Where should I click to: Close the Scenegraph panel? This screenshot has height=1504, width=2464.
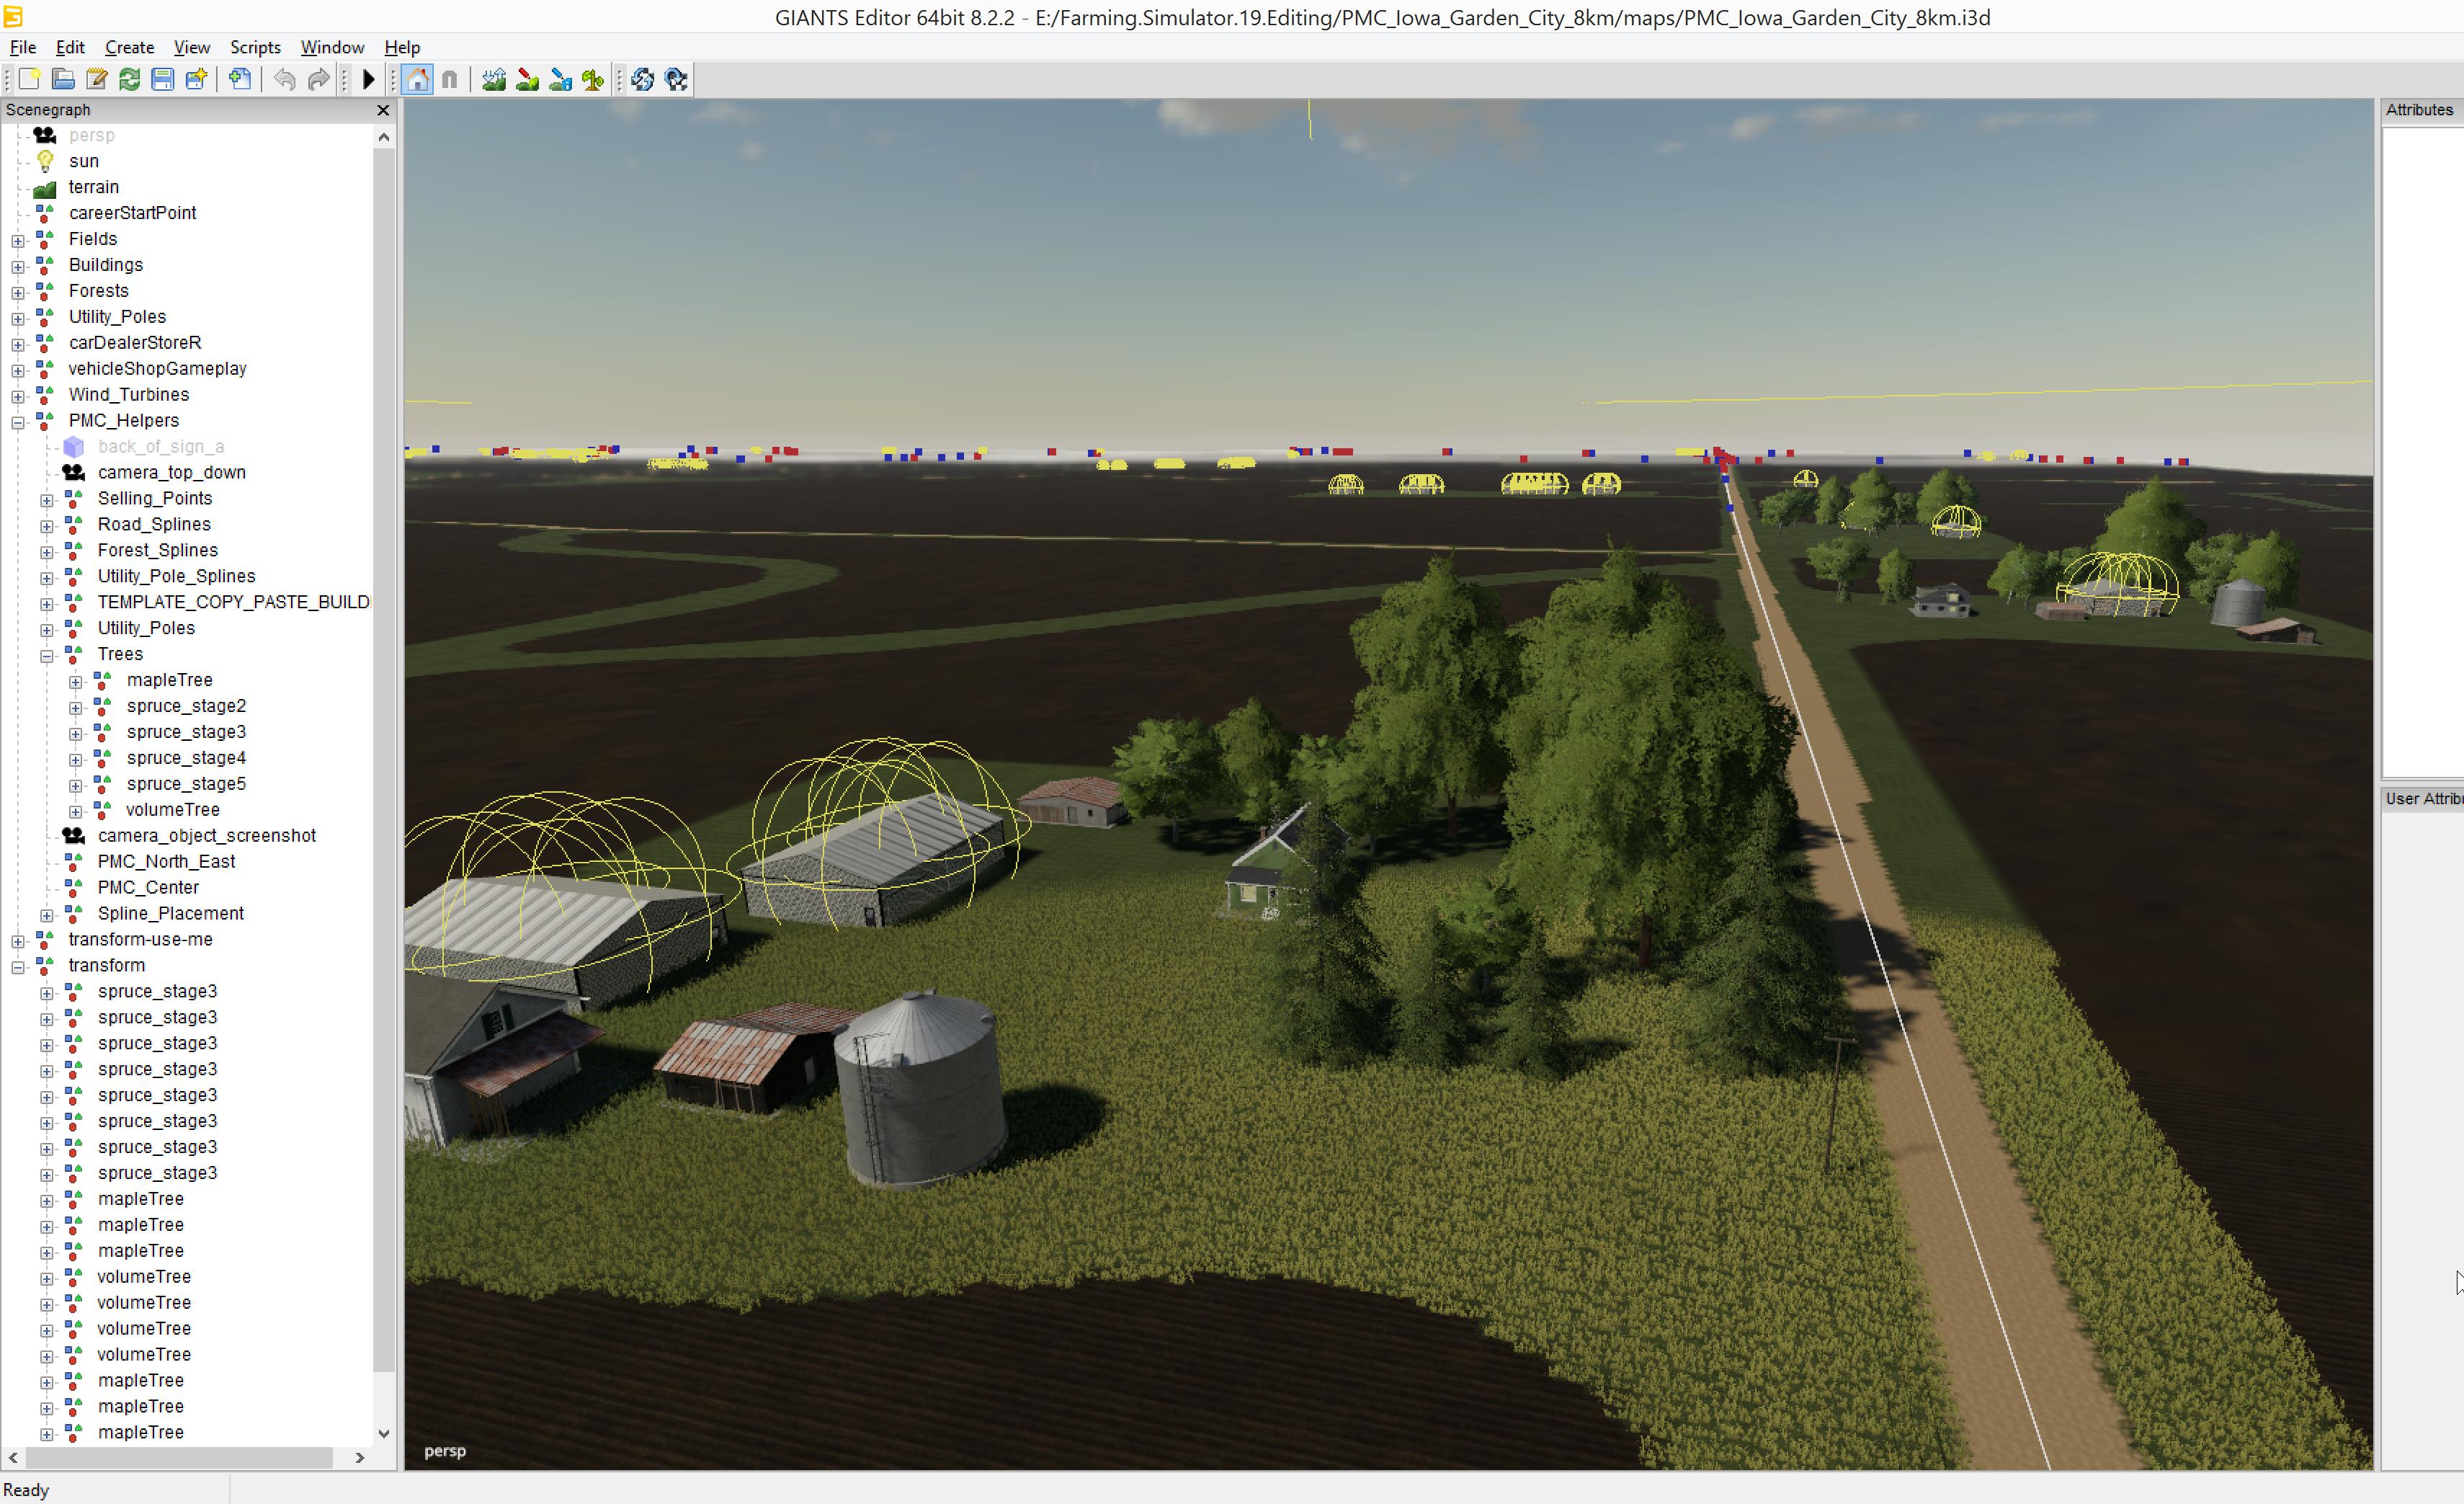point(383,110)
